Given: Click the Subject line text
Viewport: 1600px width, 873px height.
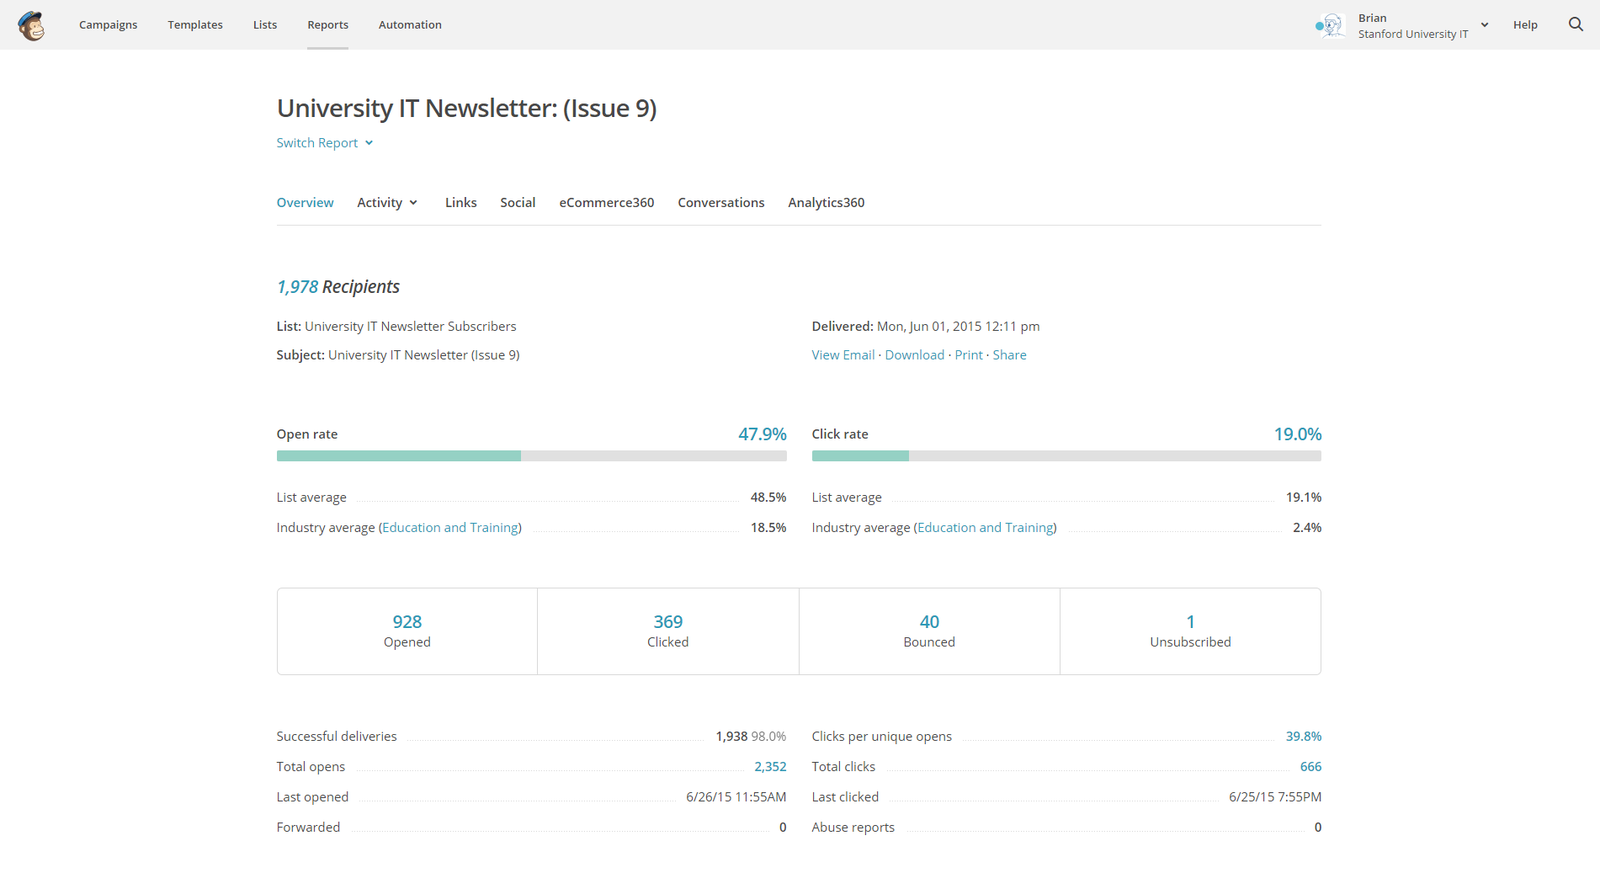Looking at the screenshot, I should click(x=398, y=355).
